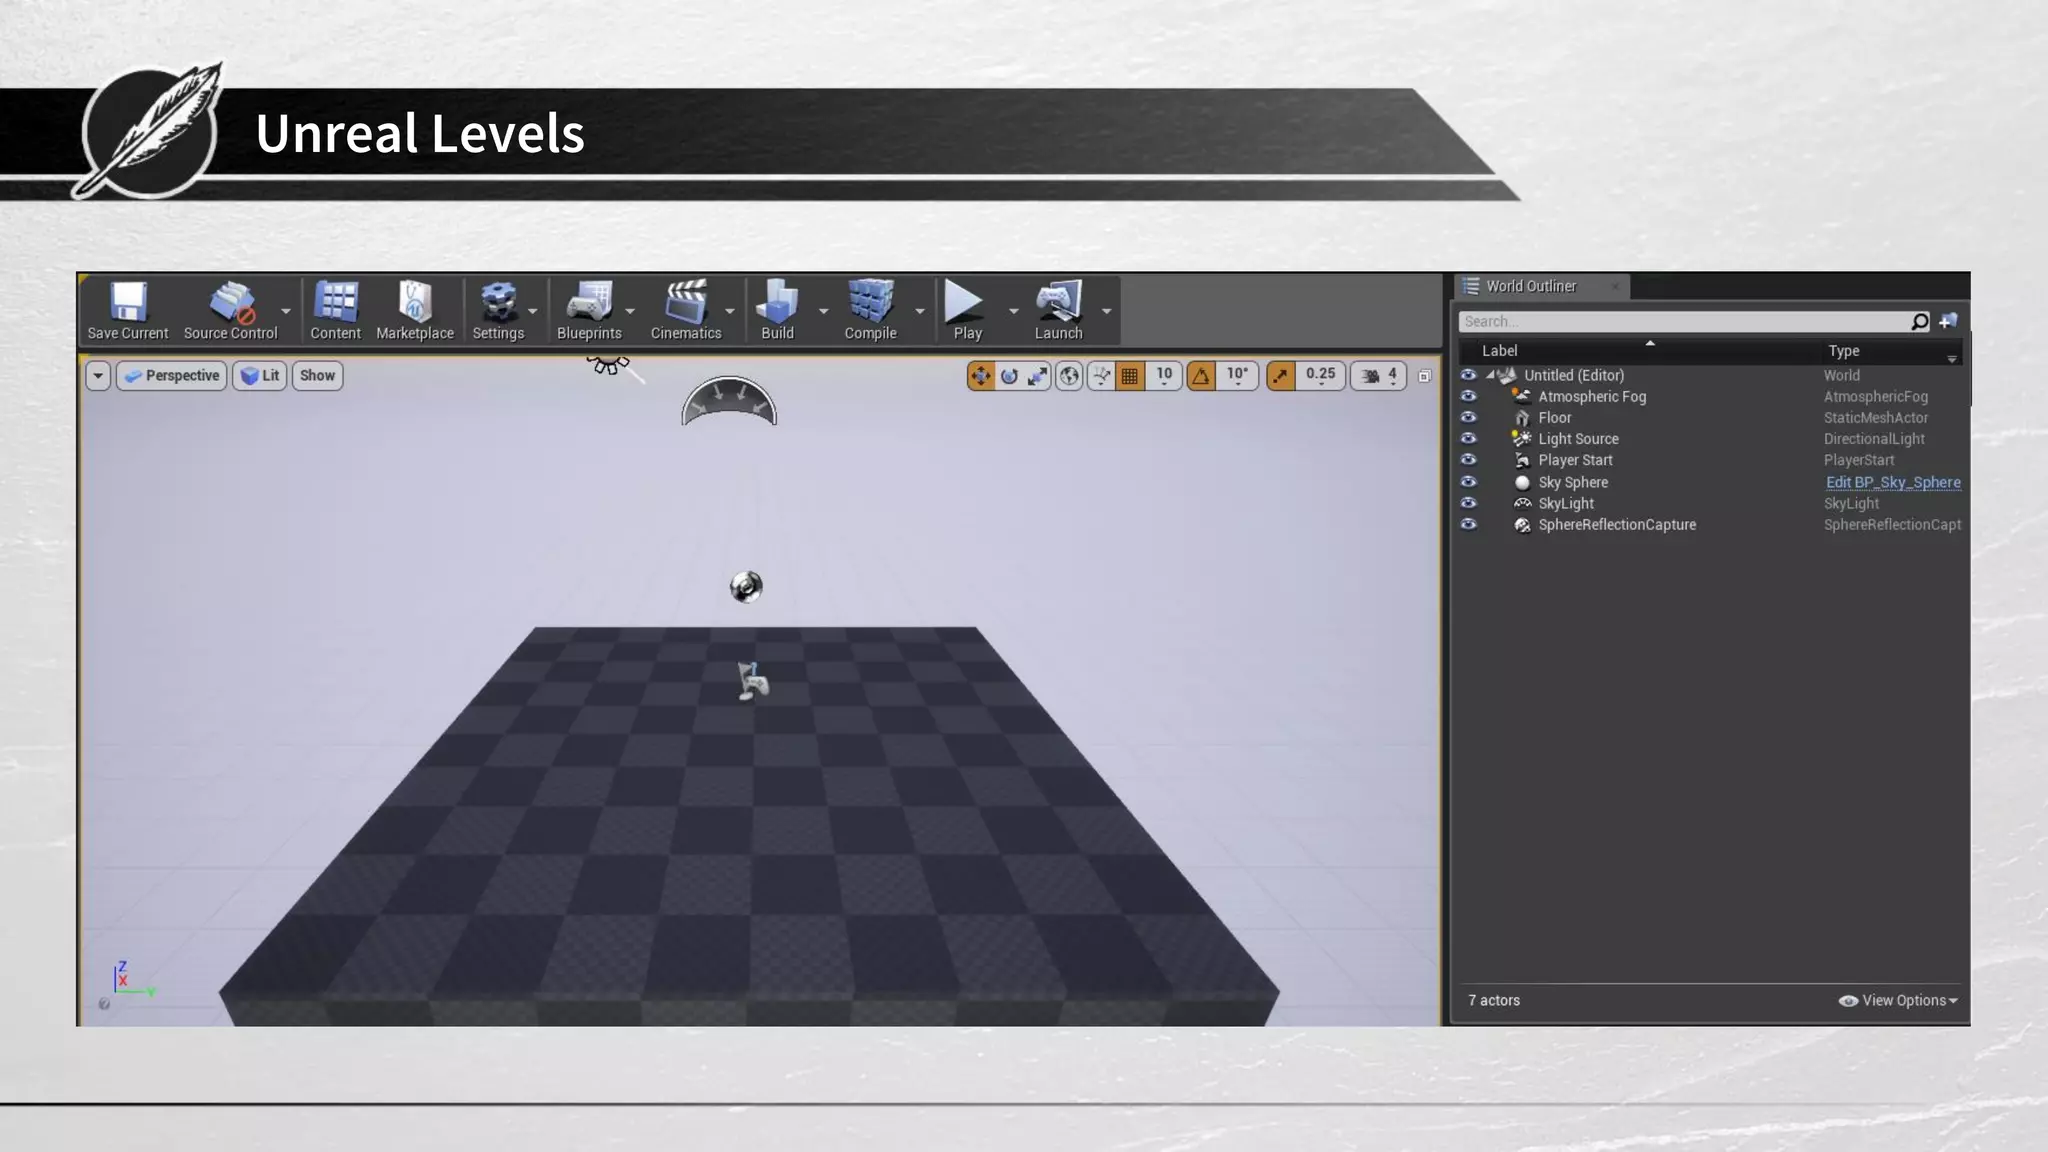
Task: Open the scale snap 0.25 dropdown
Action: click(1320, 376)
